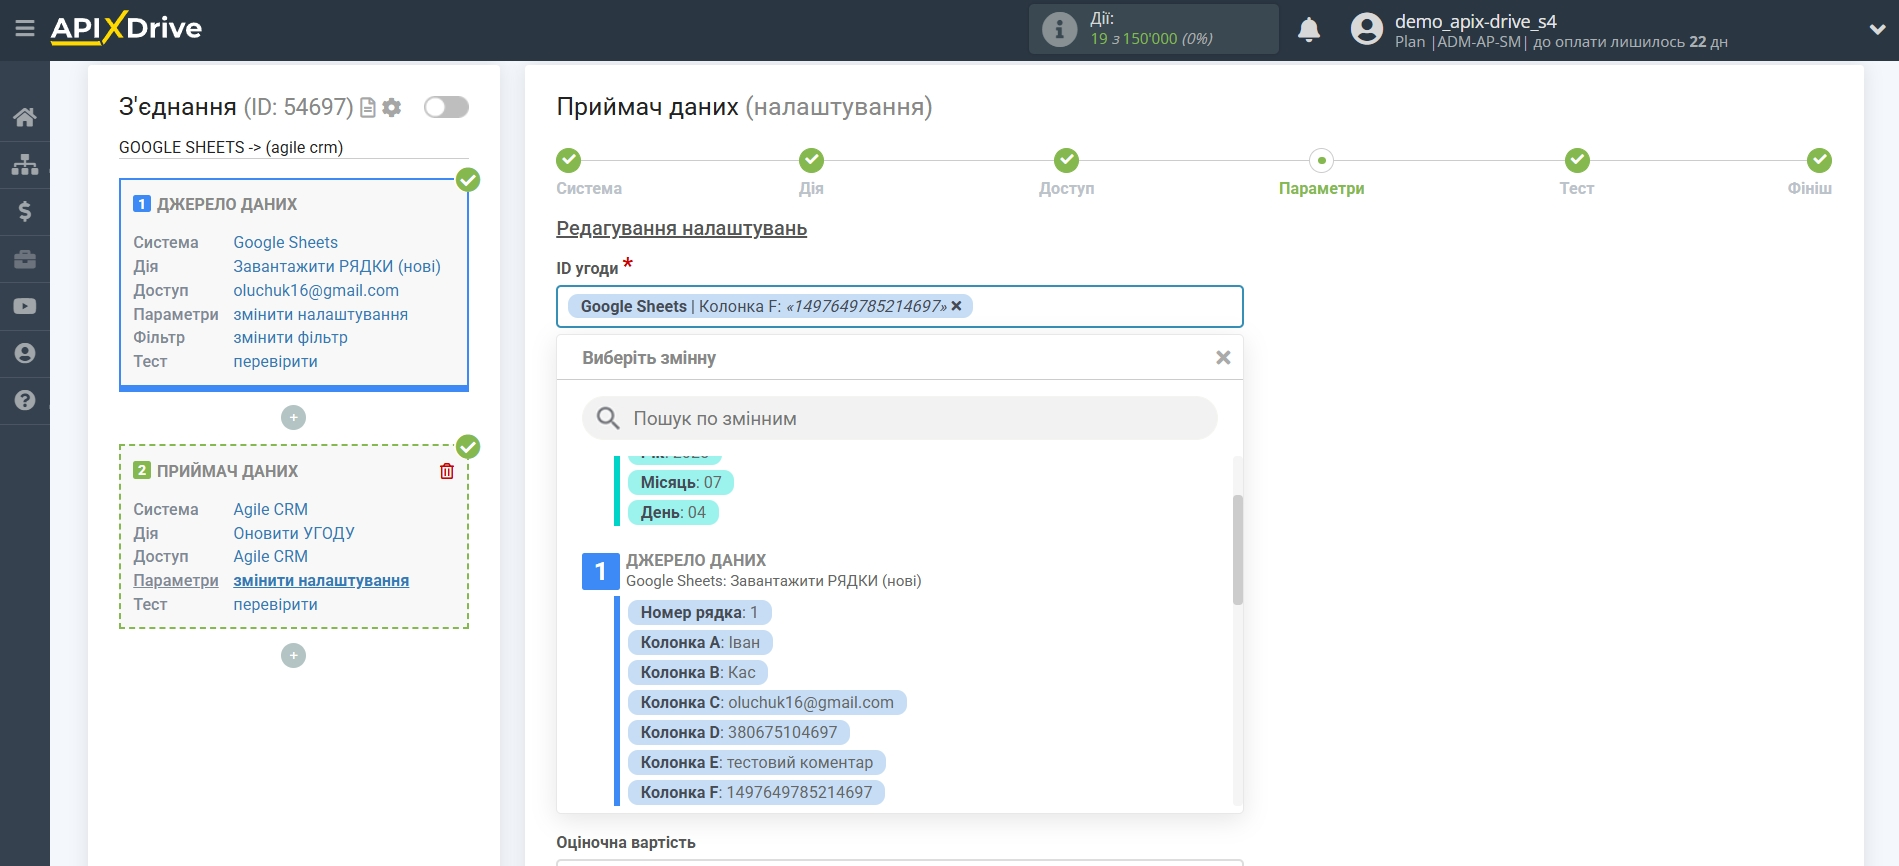The width and height of the screenshot is (1899, 866).
Task: Open the Home sidebar icon
Action: (x=25, y=117)
